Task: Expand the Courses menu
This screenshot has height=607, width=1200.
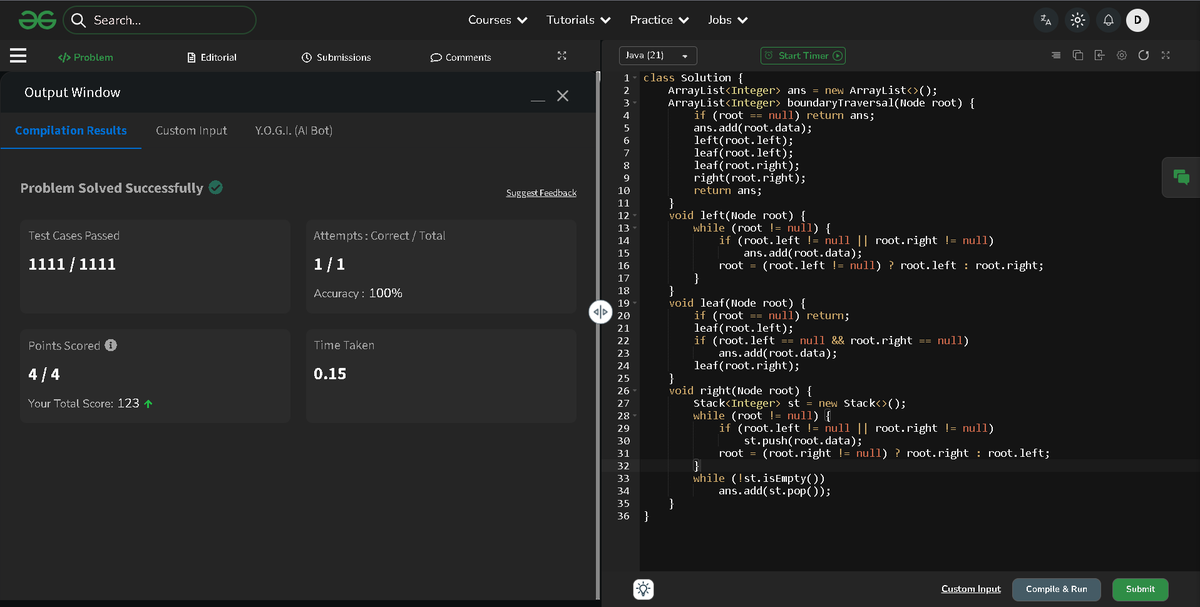Action: pos(498,20)
